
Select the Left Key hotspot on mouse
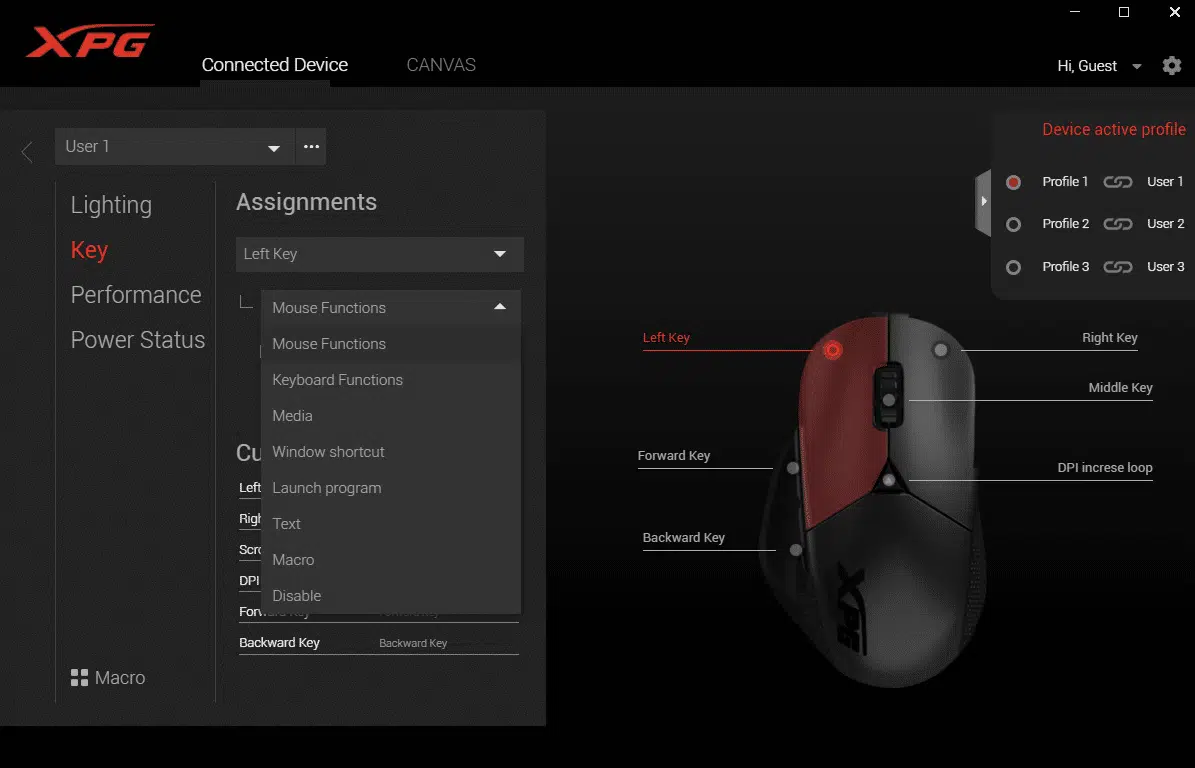click(832, 350)
